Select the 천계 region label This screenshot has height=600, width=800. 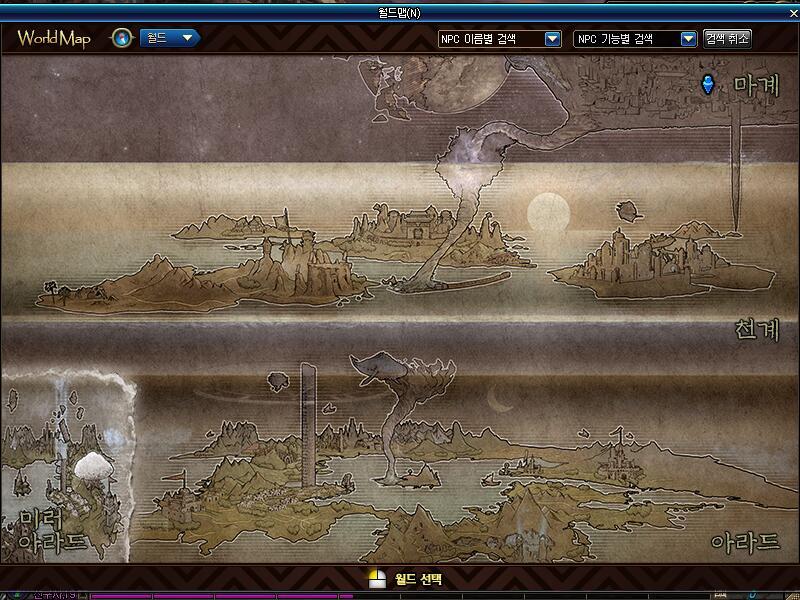[x=757, y=330]
